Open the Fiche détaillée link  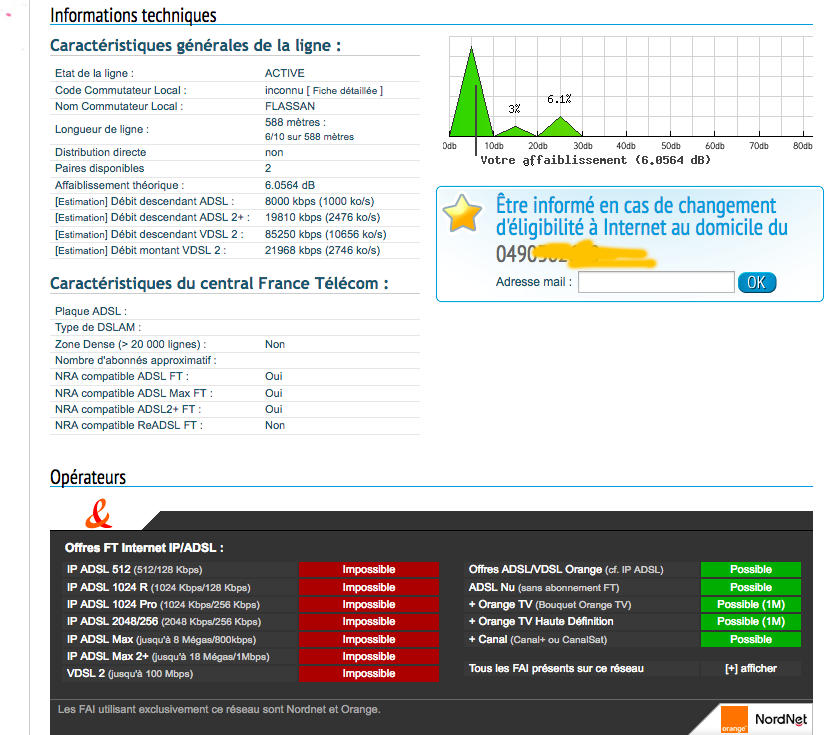click(x=345, y=91)
